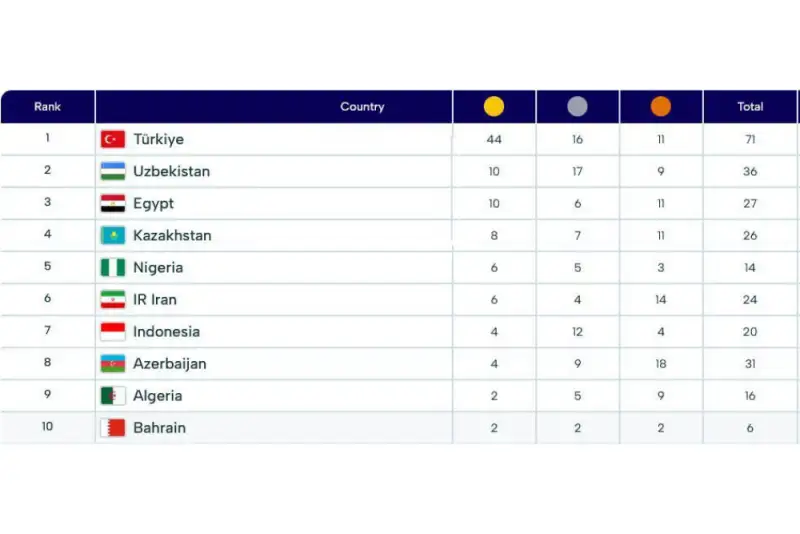Click the gold medal column header
800x534 pixels.
tap(494, 107)
